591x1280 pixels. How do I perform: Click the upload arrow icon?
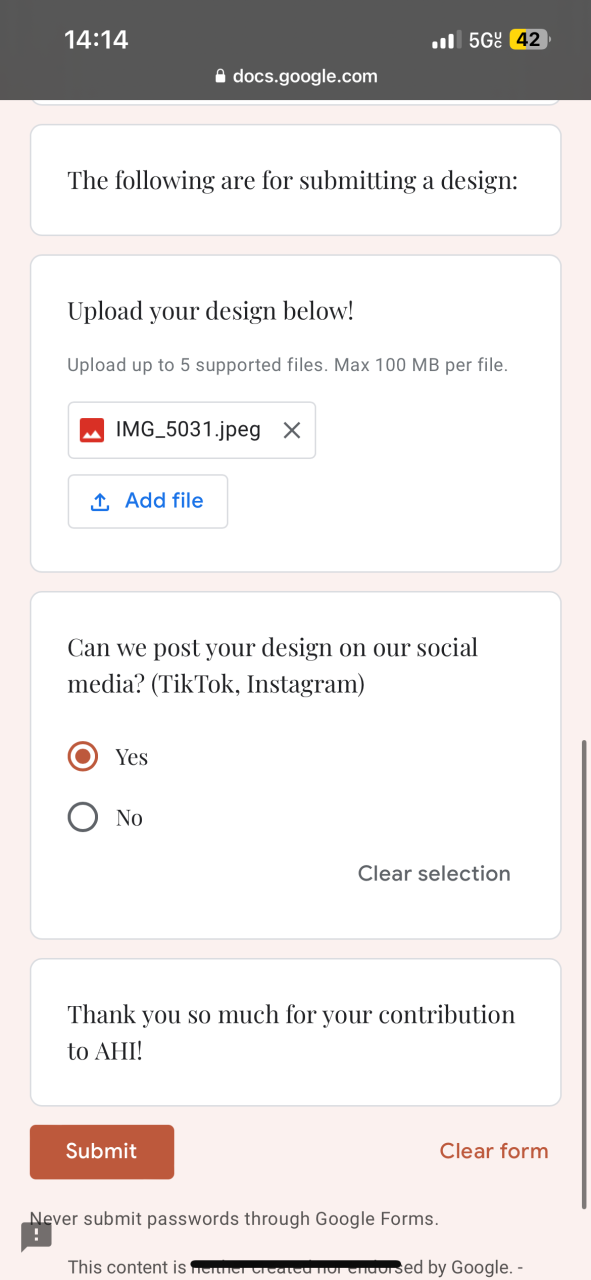100,502
